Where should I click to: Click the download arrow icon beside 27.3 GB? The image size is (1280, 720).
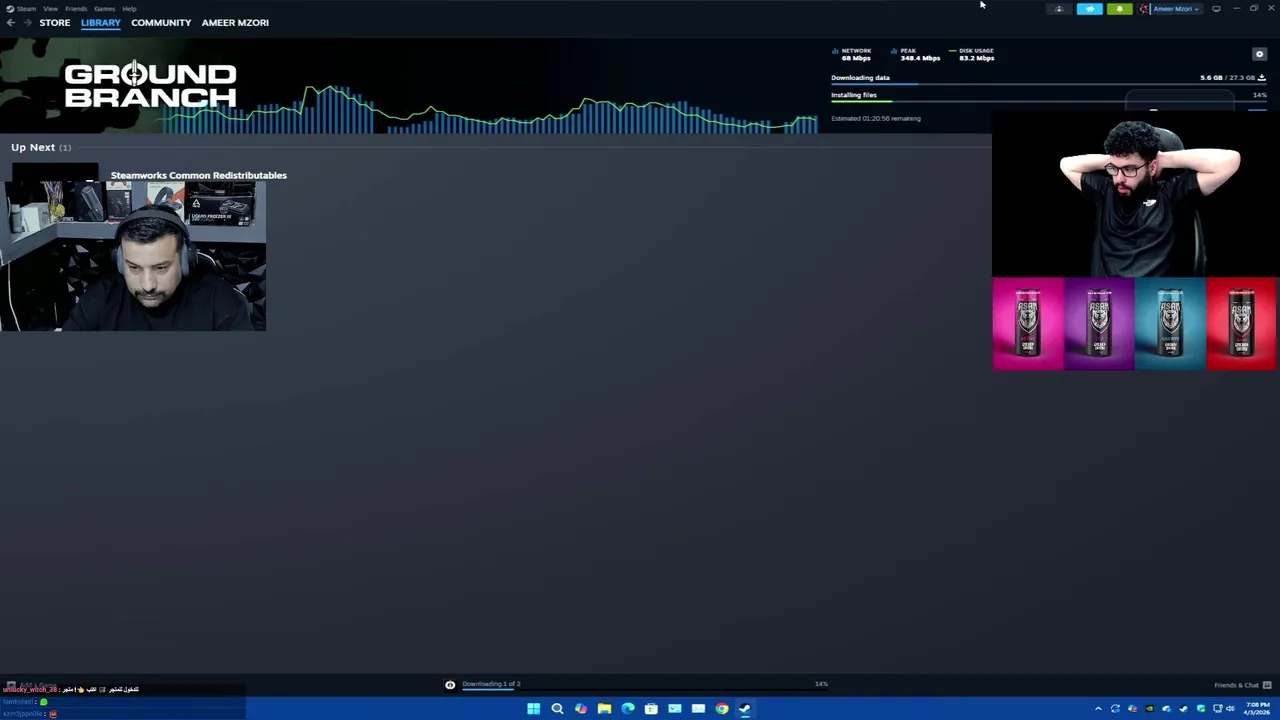tap(1262, 77)
